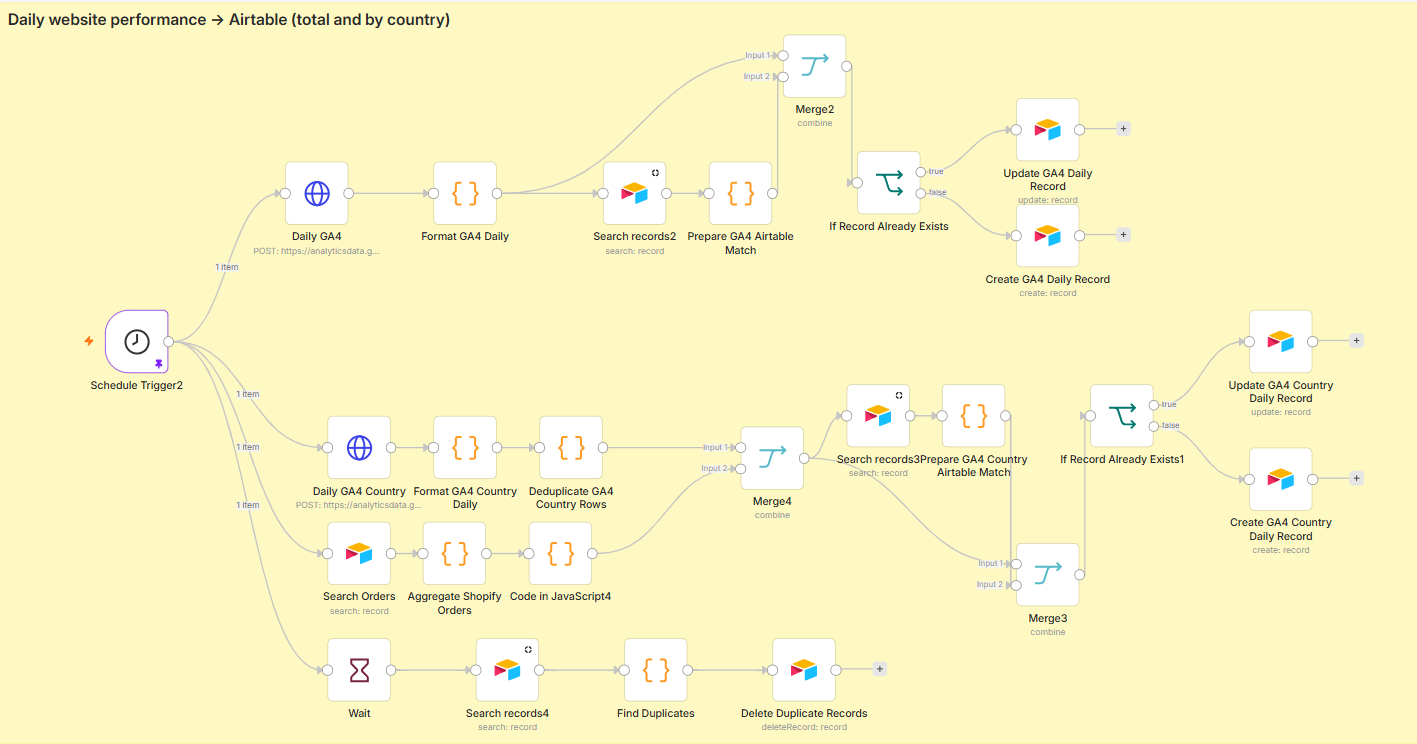Open the Code in JavaScript4 node
Image resolution: width=1417 pixels, height=744 pixels.
click(x=560, y=554)
